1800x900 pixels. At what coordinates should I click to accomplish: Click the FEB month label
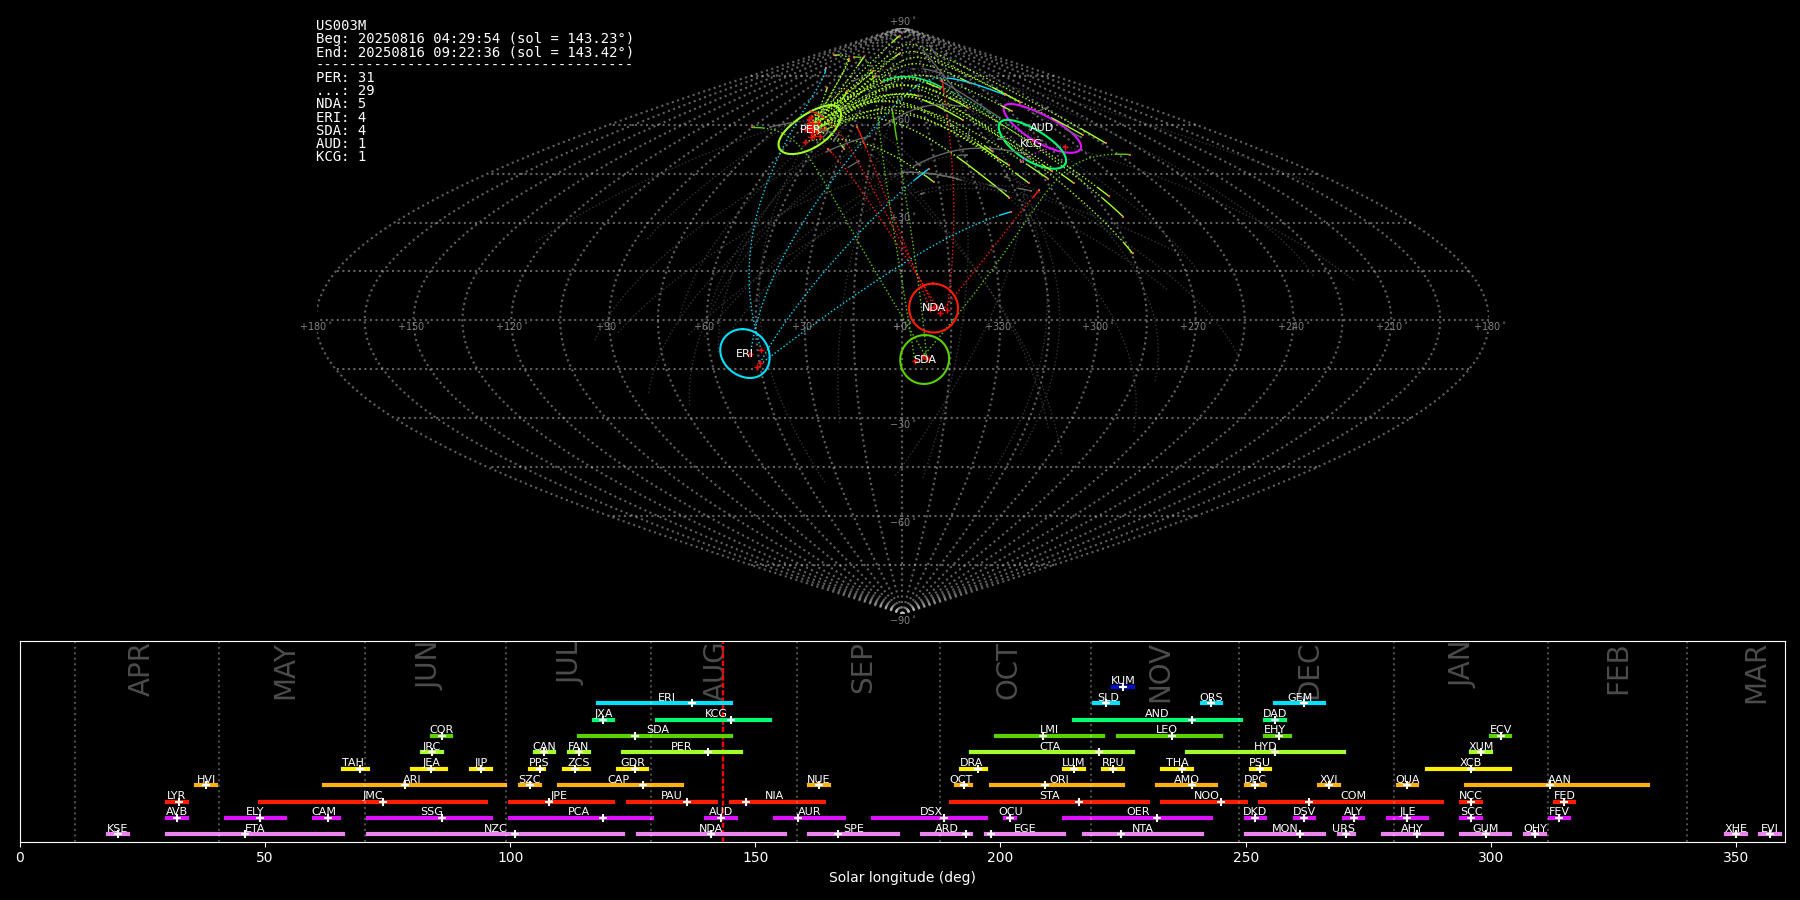1618,671
